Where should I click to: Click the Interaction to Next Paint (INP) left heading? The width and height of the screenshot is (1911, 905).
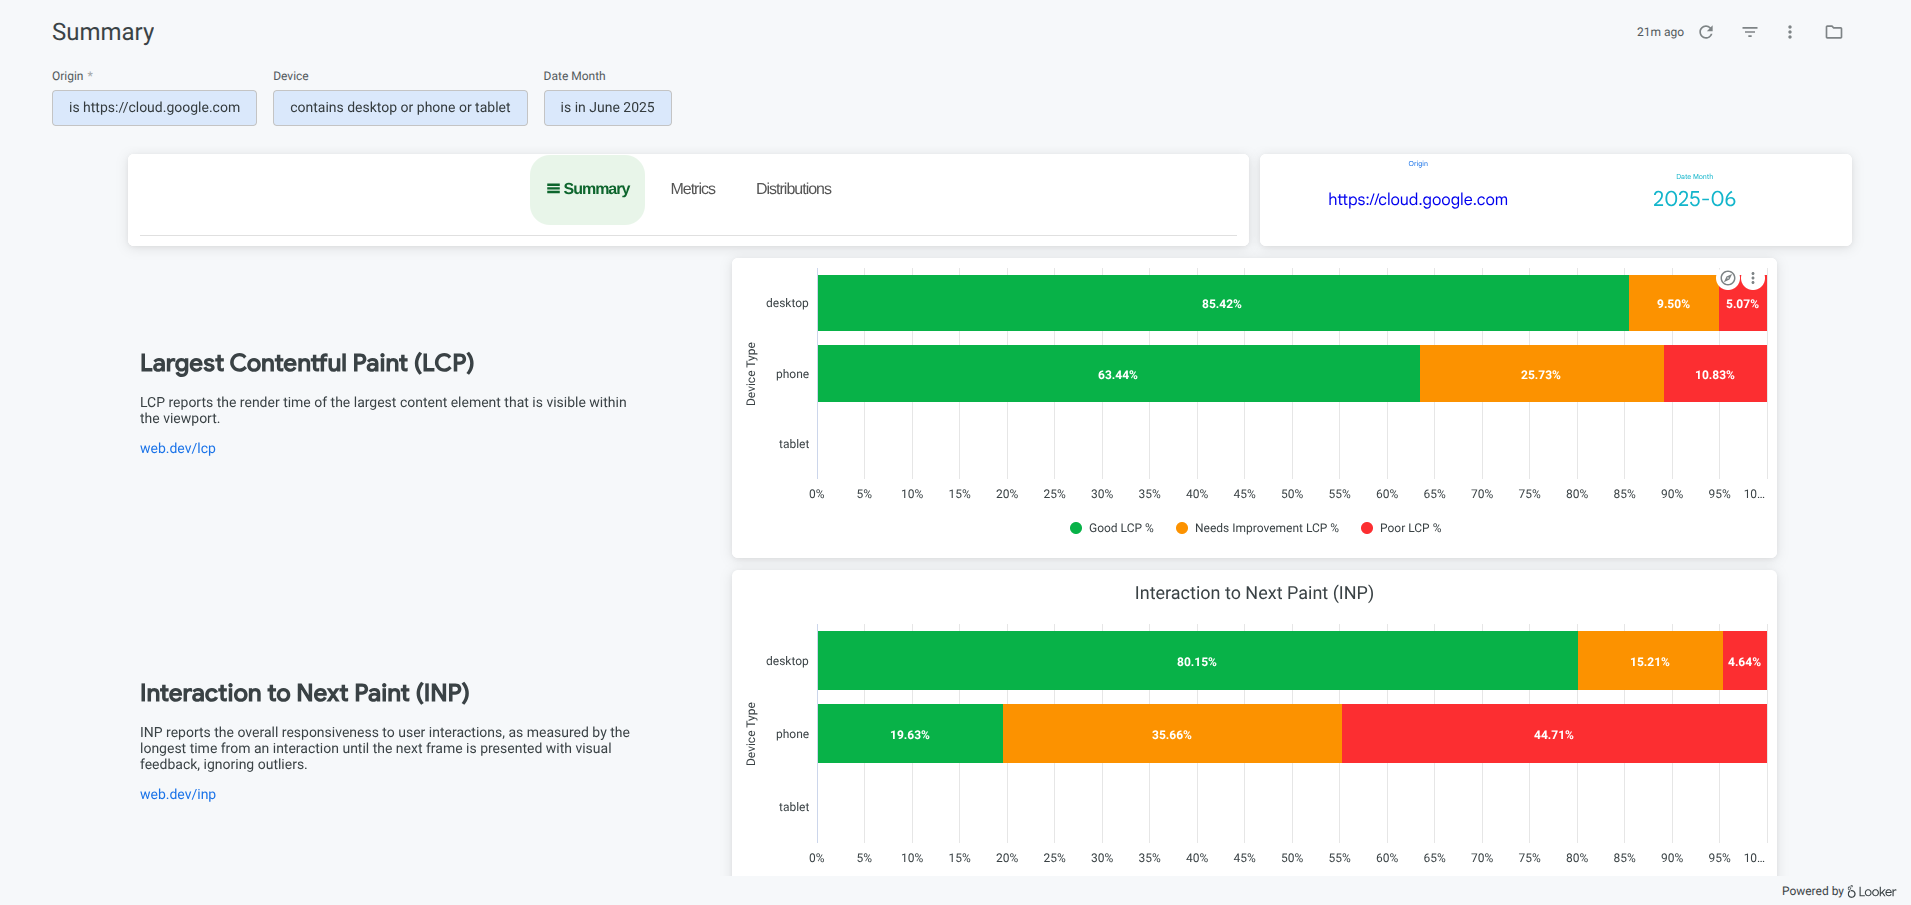point(305,693)
